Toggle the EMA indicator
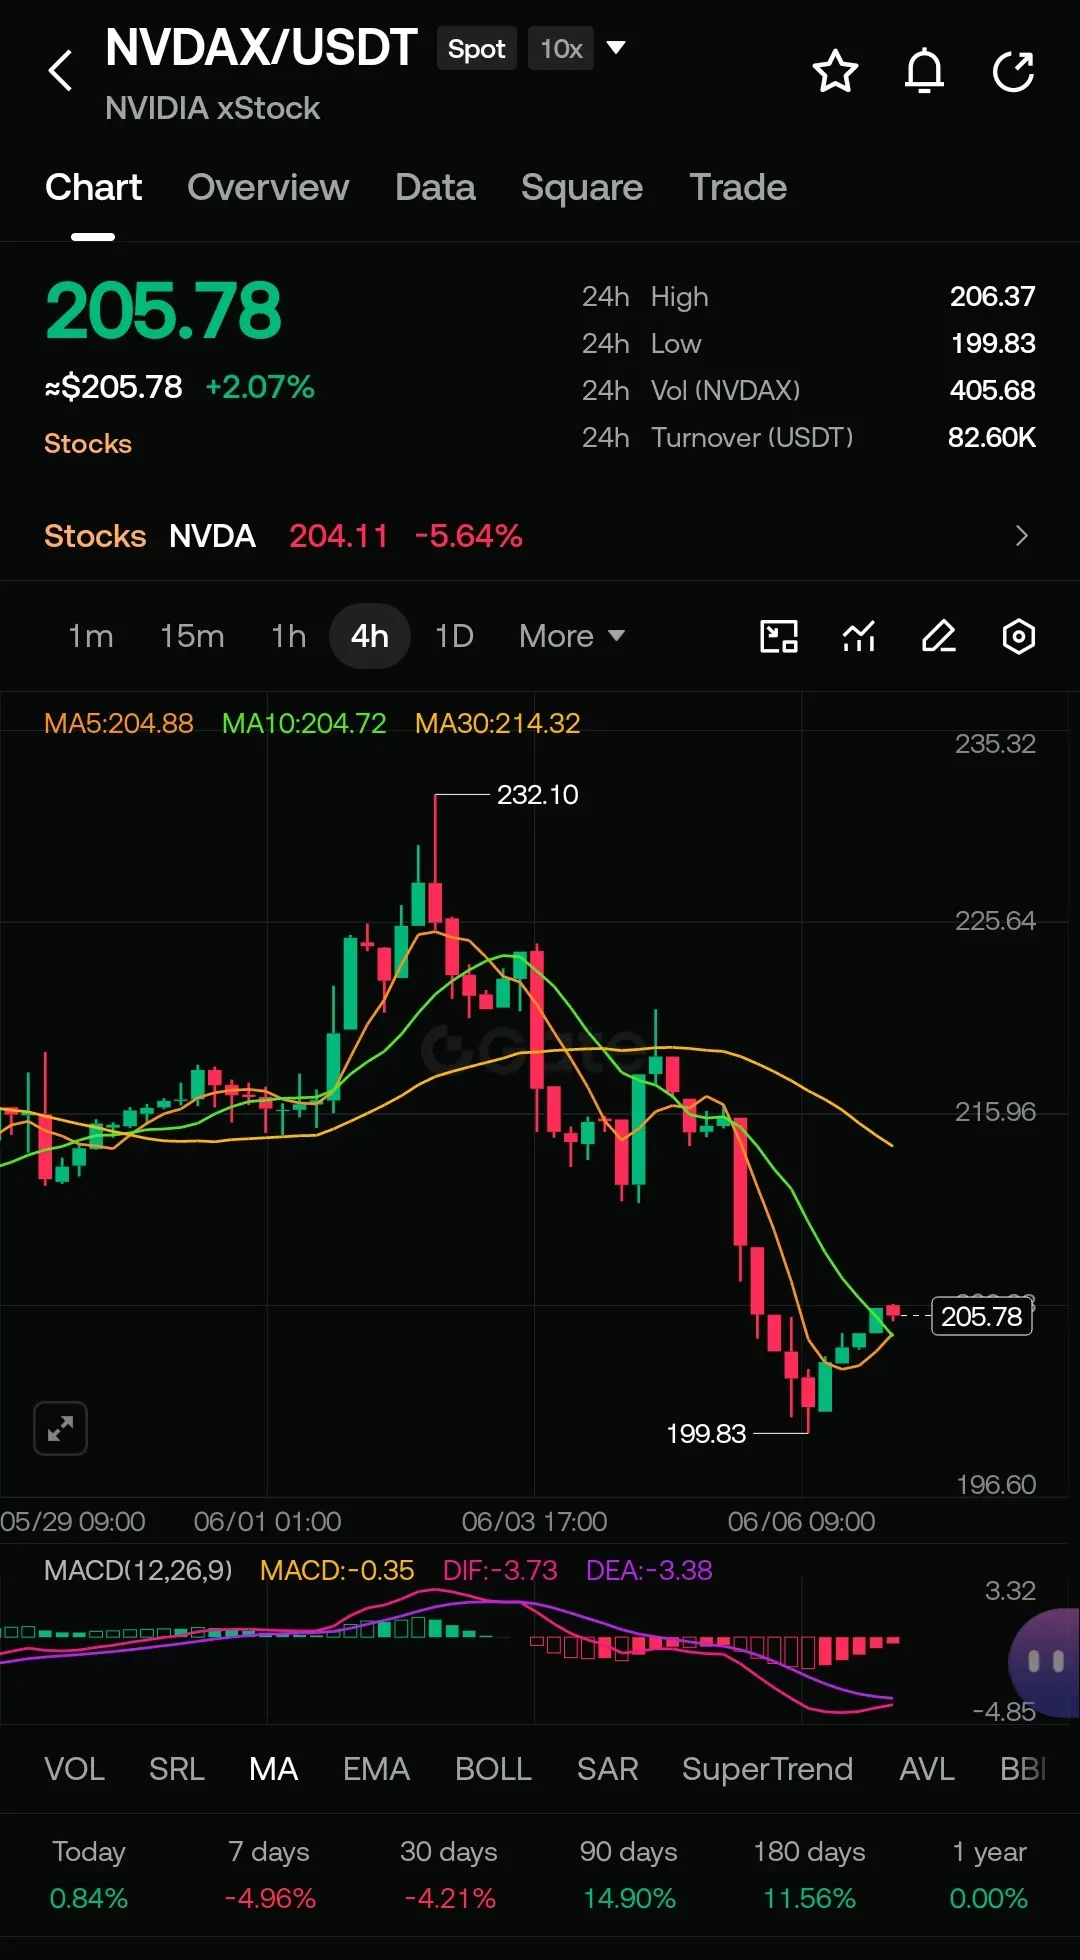This screenshot has width=1080, height=1960. pos(376,1769)
